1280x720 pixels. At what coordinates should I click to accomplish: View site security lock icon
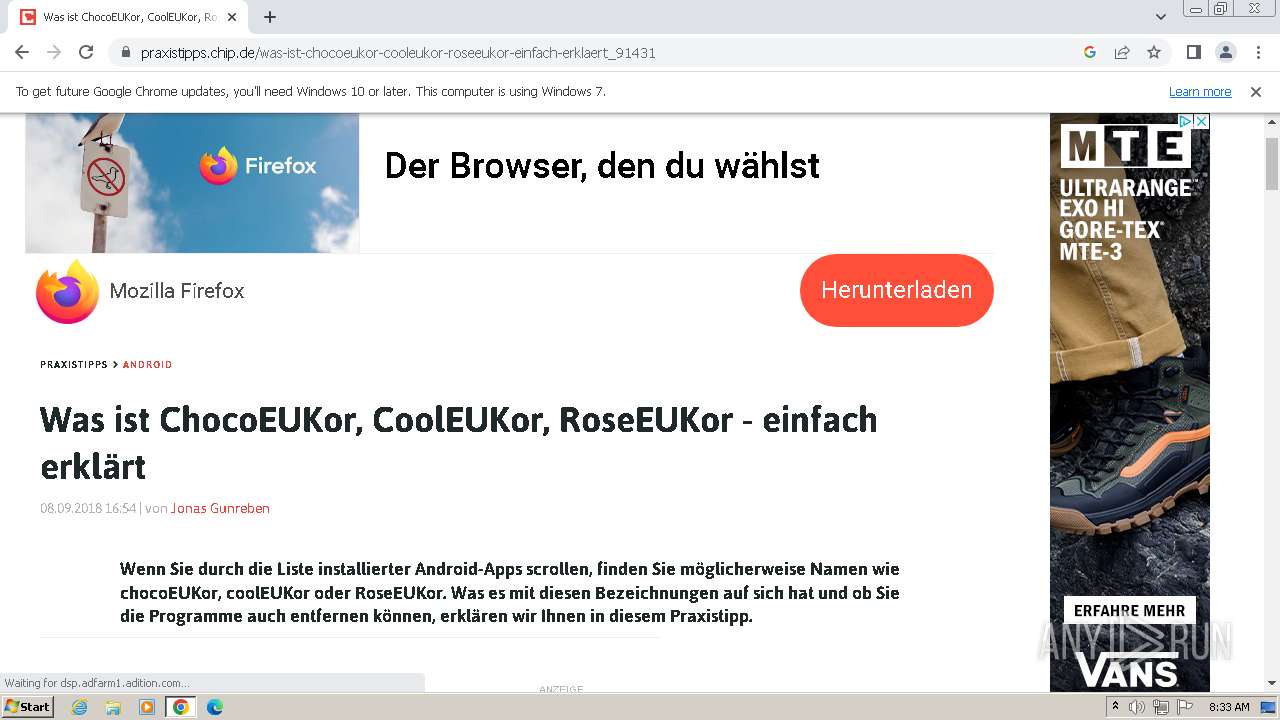pyautogui.click(x=125, y=53)
